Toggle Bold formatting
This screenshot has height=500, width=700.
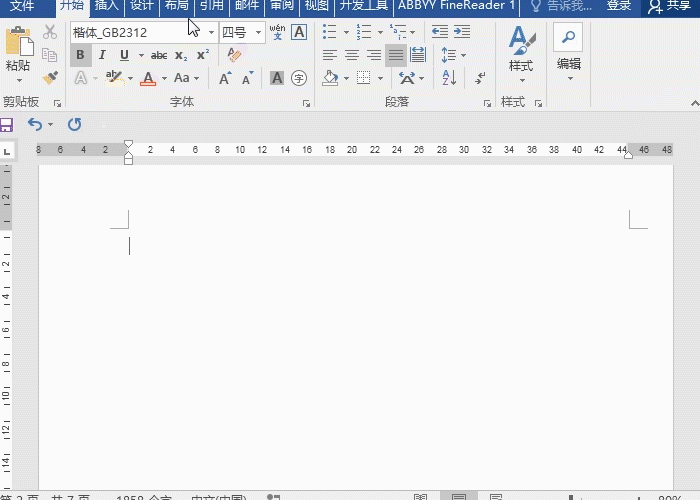(x=81, y=55)
